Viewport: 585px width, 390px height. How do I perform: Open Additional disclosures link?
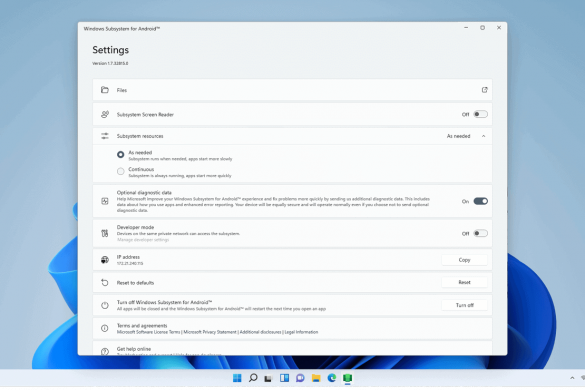(260, 332)
